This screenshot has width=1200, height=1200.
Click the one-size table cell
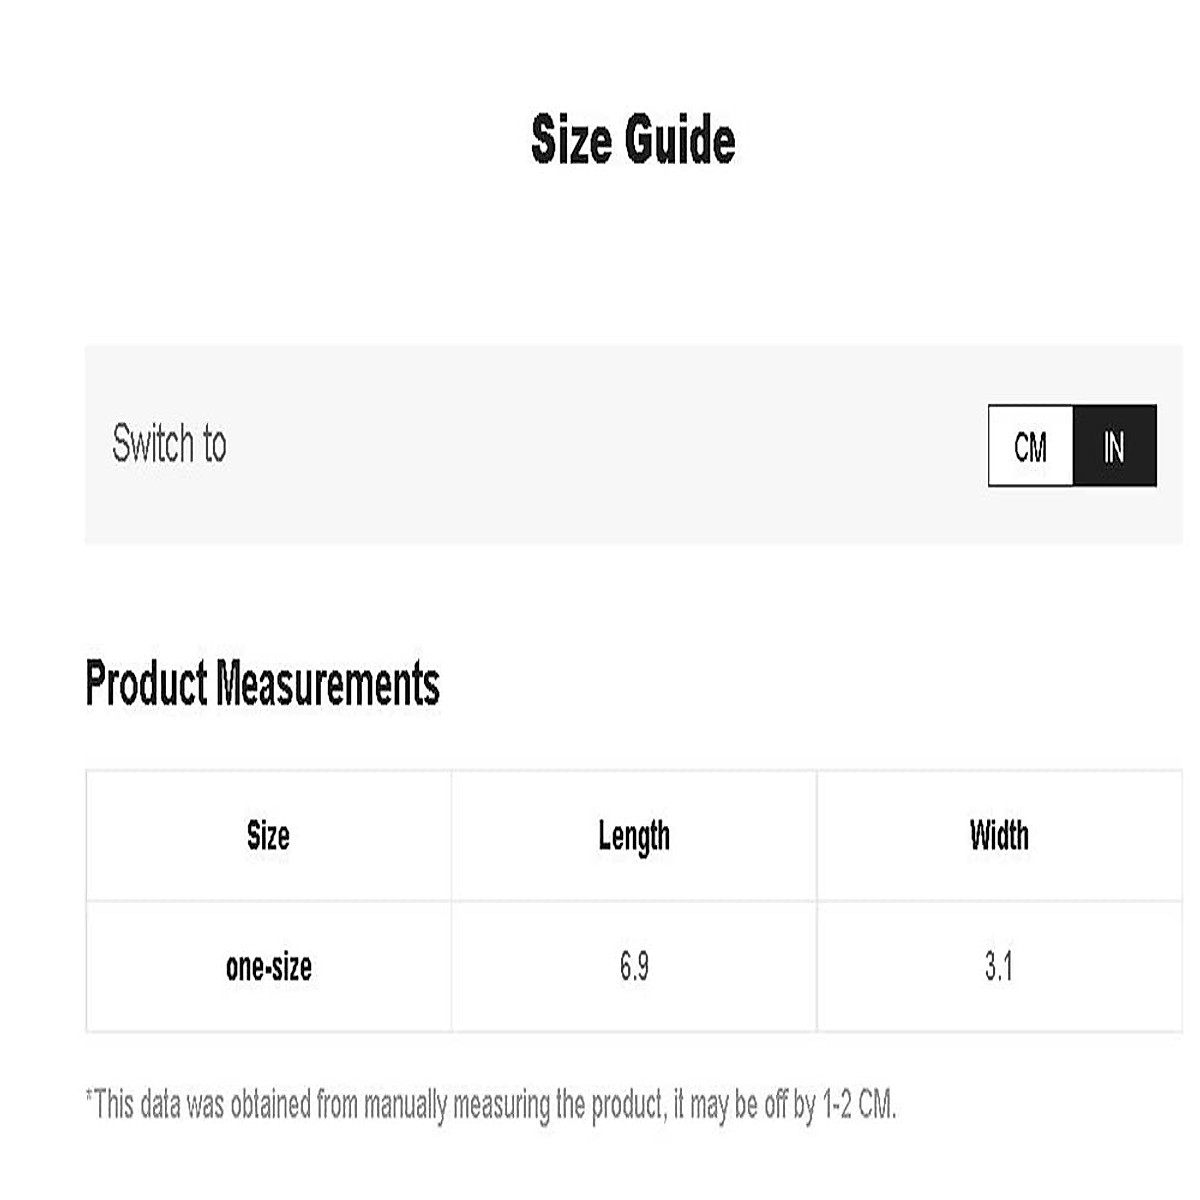coord(268,967)
